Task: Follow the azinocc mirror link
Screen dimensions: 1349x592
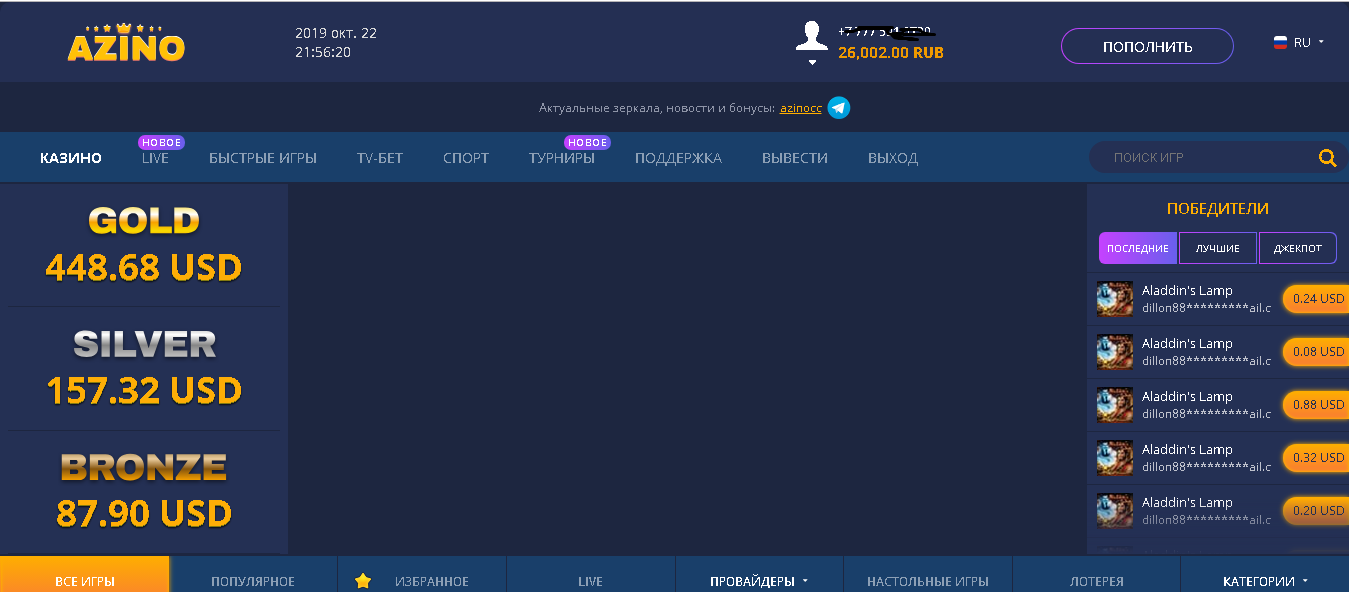Action: [x=801, y=108]
